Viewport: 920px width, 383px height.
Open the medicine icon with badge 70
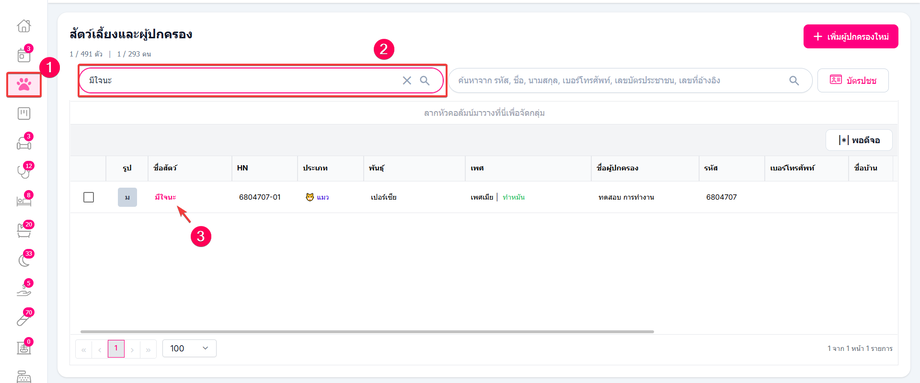(23, 319)
